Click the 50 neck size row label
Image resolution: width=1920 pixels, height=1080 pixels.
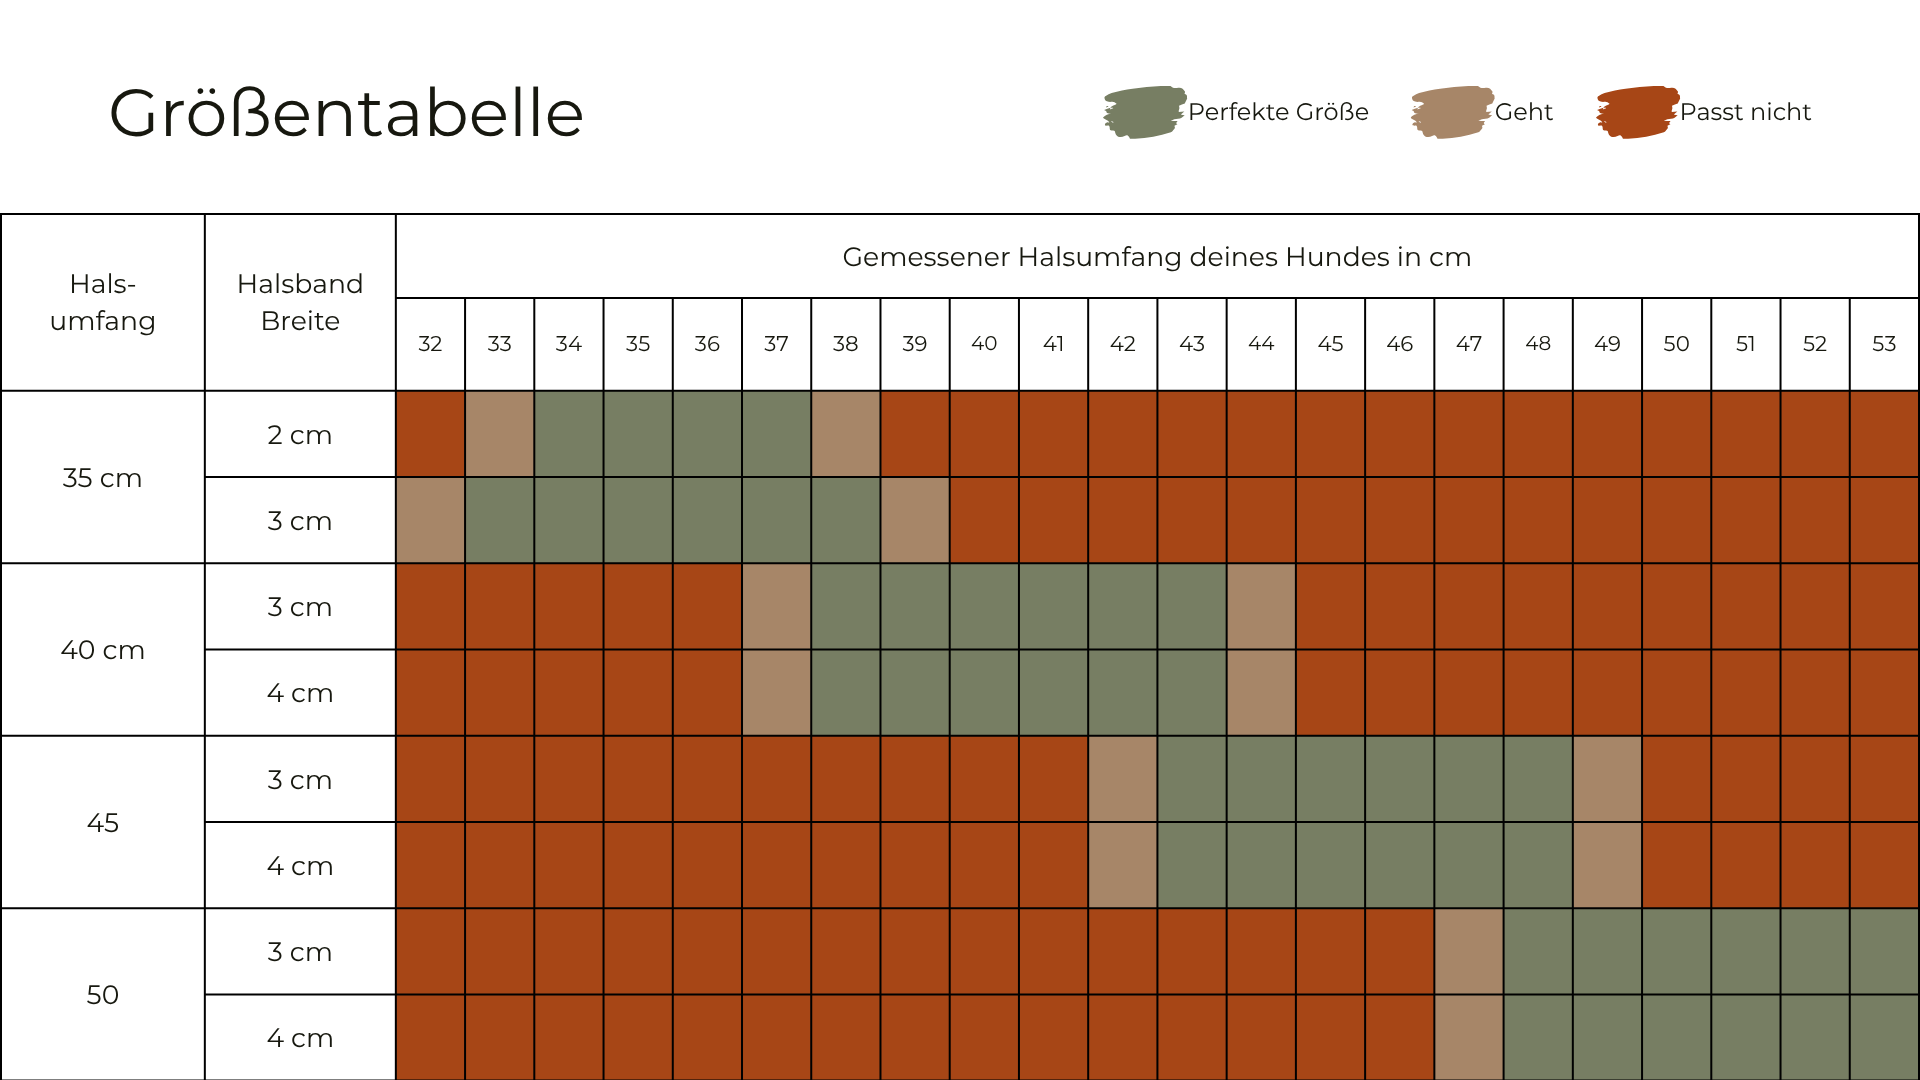click(x=103, y=995)
